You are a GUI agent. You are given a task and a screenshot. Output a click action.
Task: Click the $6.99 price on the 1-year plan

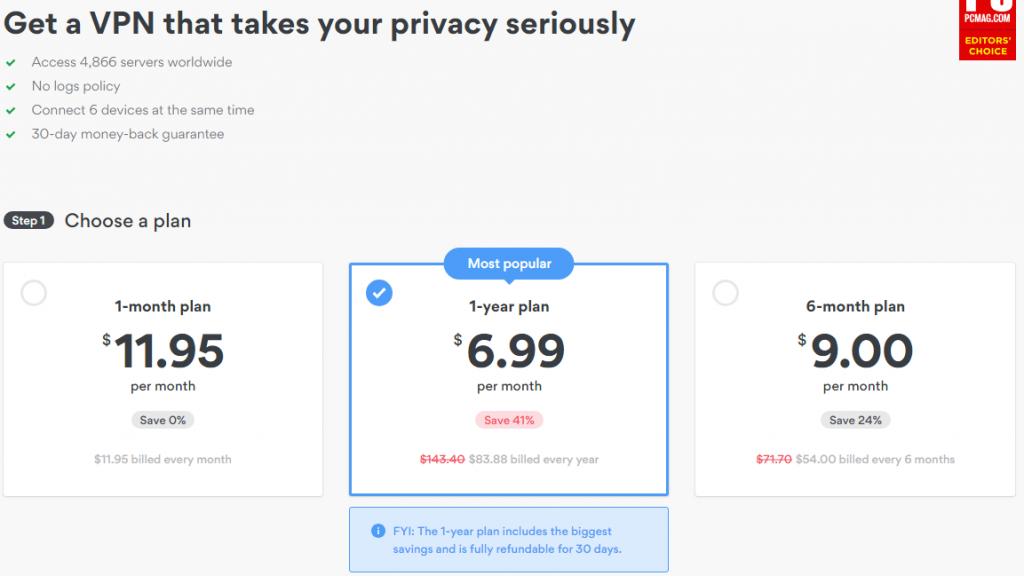[509, 351]
